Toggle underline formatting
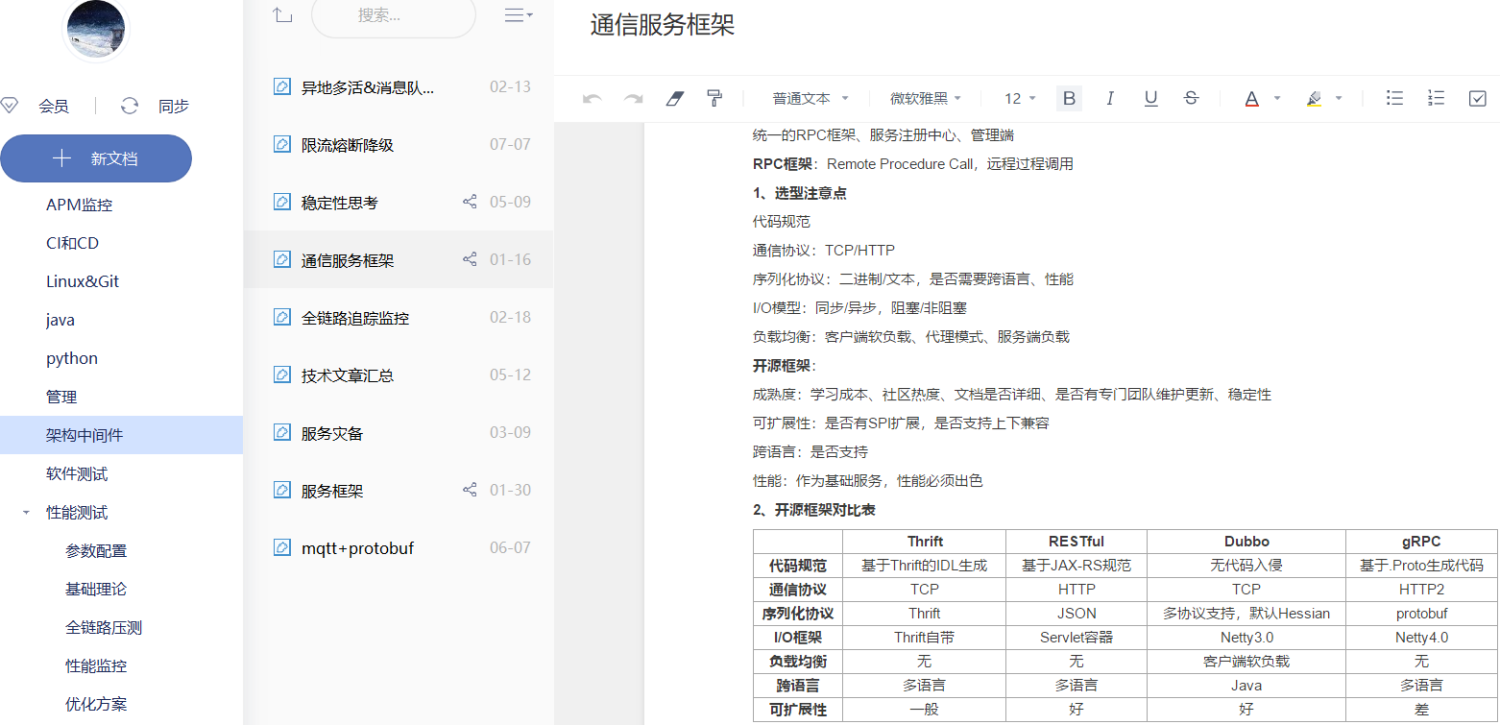Viewport: 1500px width, 725px height. pyautogui.click(x=1150, y=98)
